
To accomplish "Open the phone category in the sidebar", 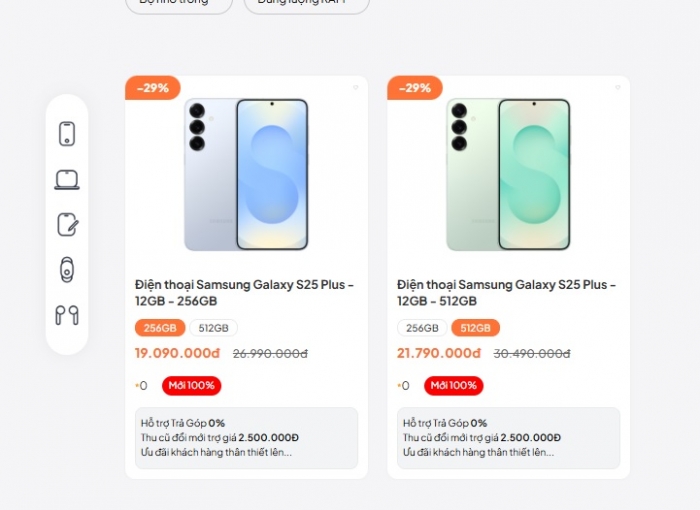I will click(67, 134).
